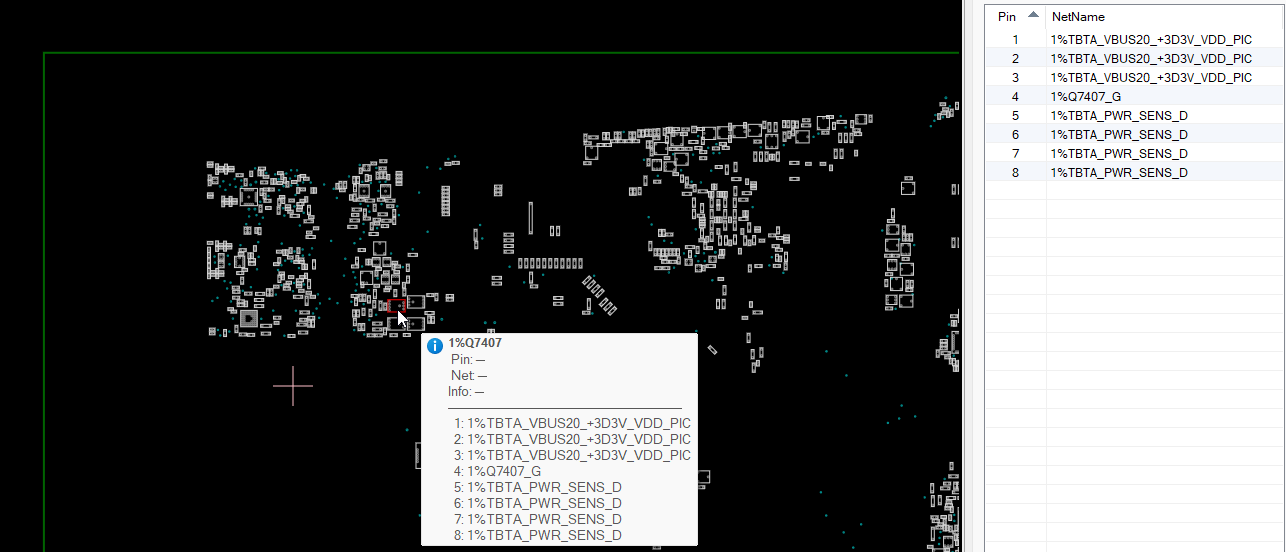Click tooltip line 1: TBTA_VBUS20_+3D3V_VDD_PIC

click(x=572, y=423)
